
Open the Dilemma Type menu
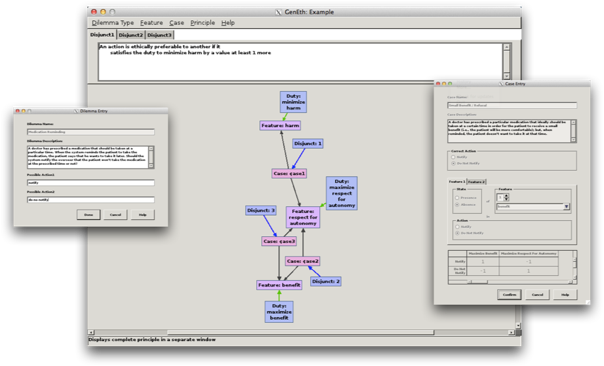coord(113,23)
